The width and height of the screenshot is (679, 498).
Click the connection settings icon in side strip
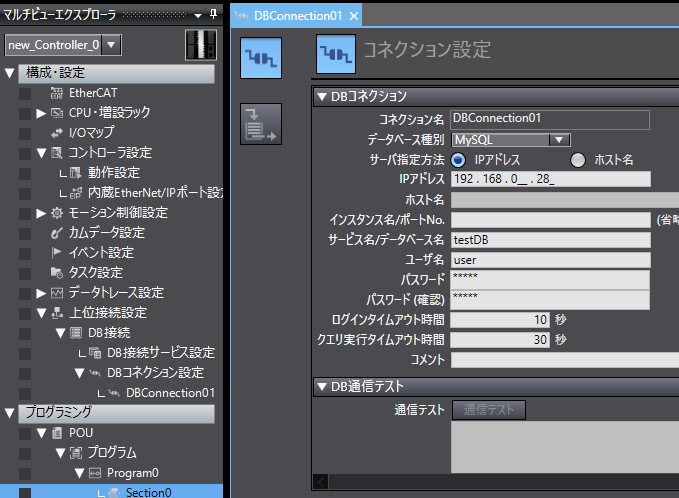261,58
